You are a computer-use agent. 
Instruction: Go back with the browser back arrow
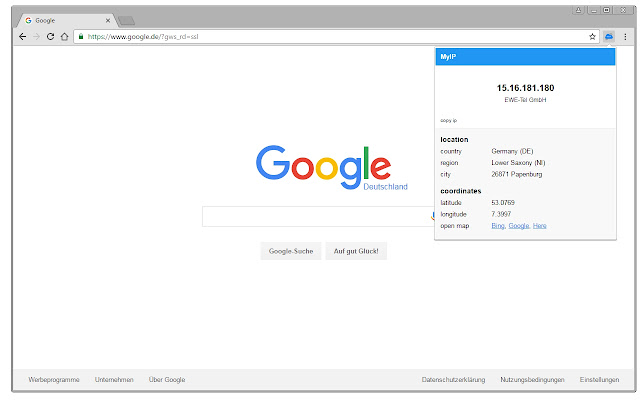coord(22,37)
